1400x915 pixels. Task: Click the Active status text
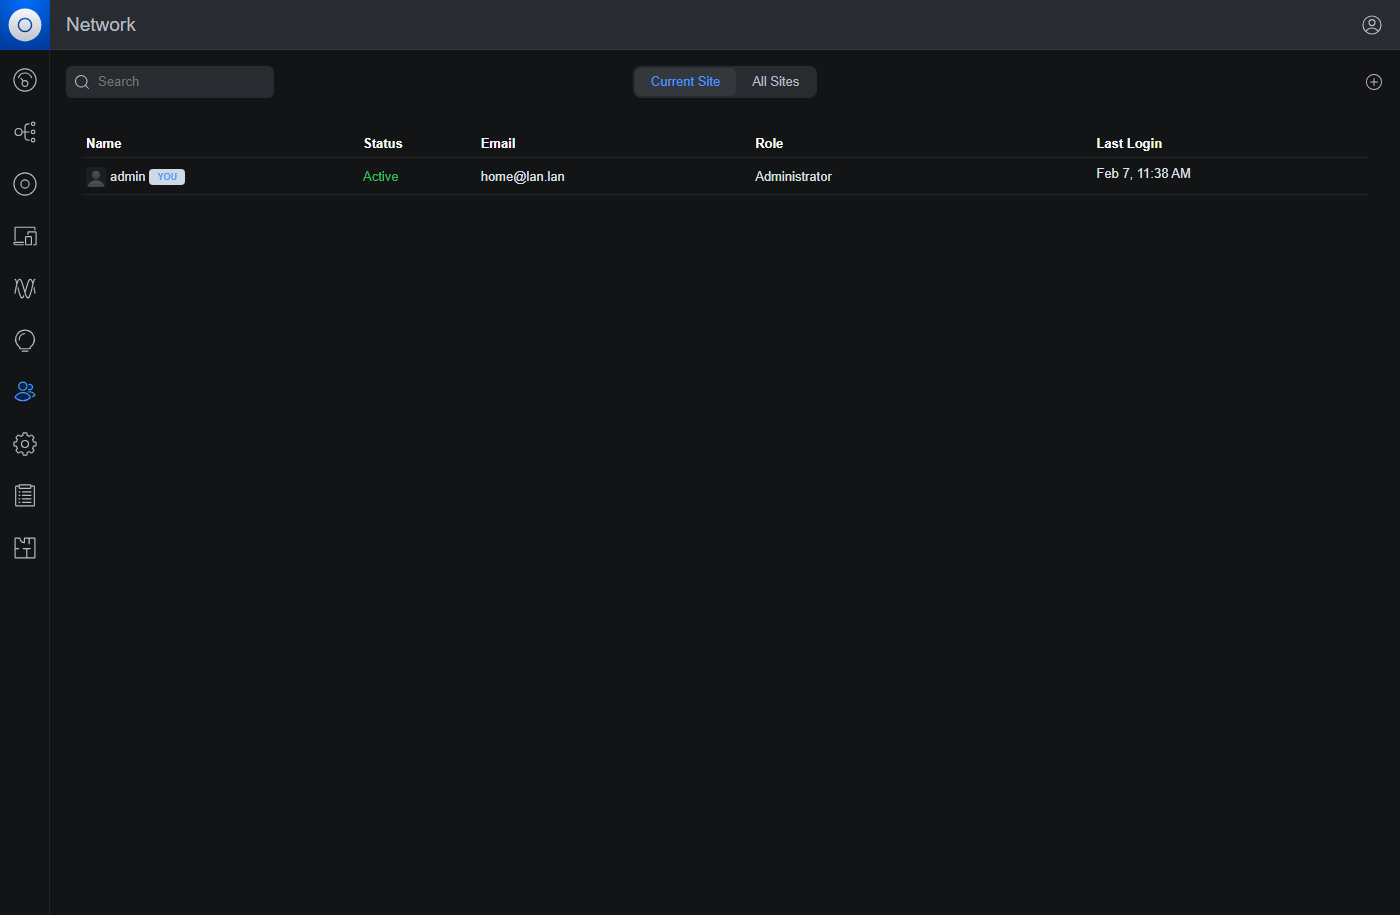click(380, 176)
